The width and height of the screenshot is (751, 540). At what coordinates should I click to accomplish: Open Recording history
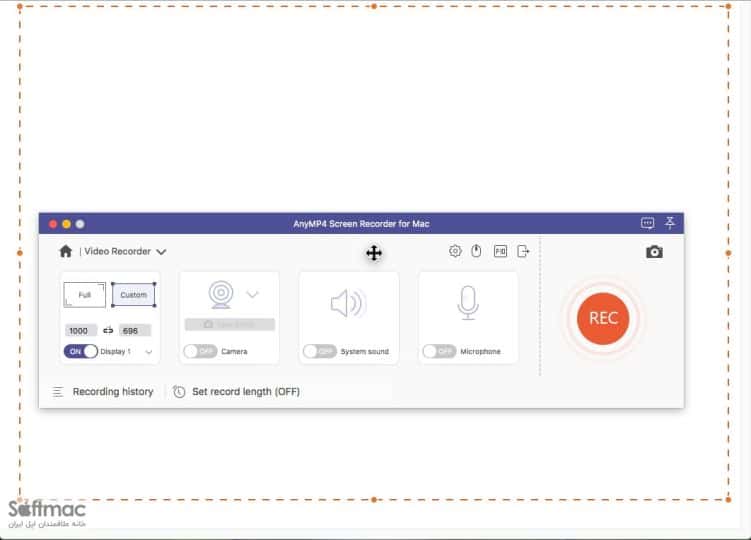pyautogui.click(x=113, y=392)
